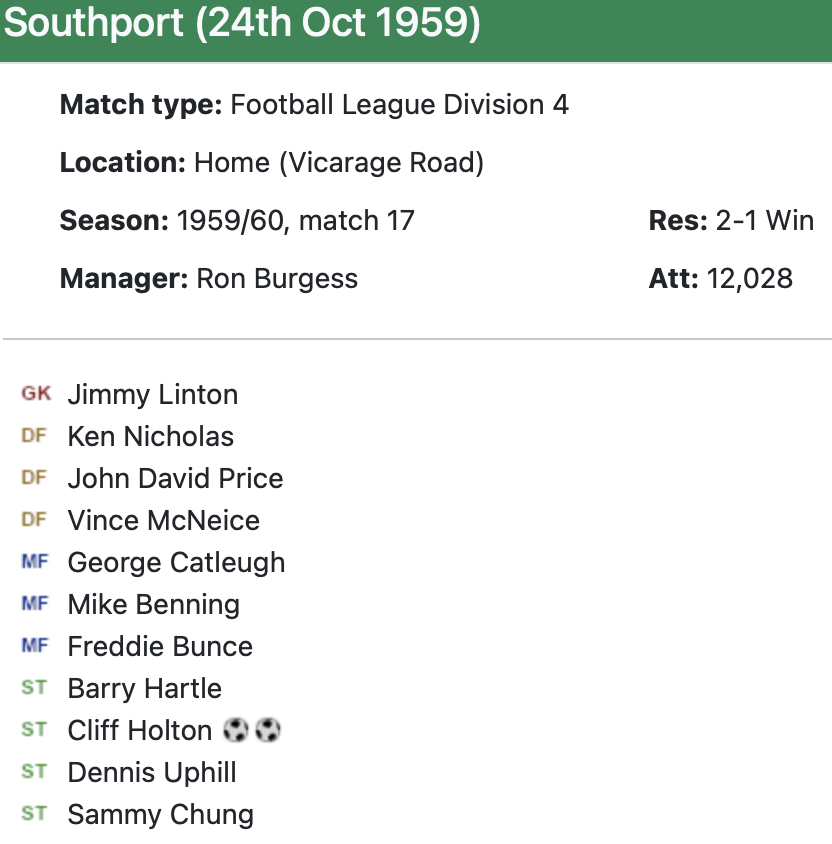
Task: Click the ST icon next to Barry Hartle
Action: 34,688
